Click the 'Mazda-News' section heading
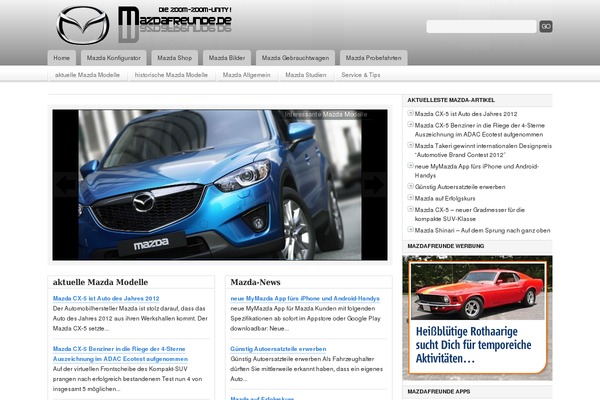The image size is (600, 400). coord(255,282)
